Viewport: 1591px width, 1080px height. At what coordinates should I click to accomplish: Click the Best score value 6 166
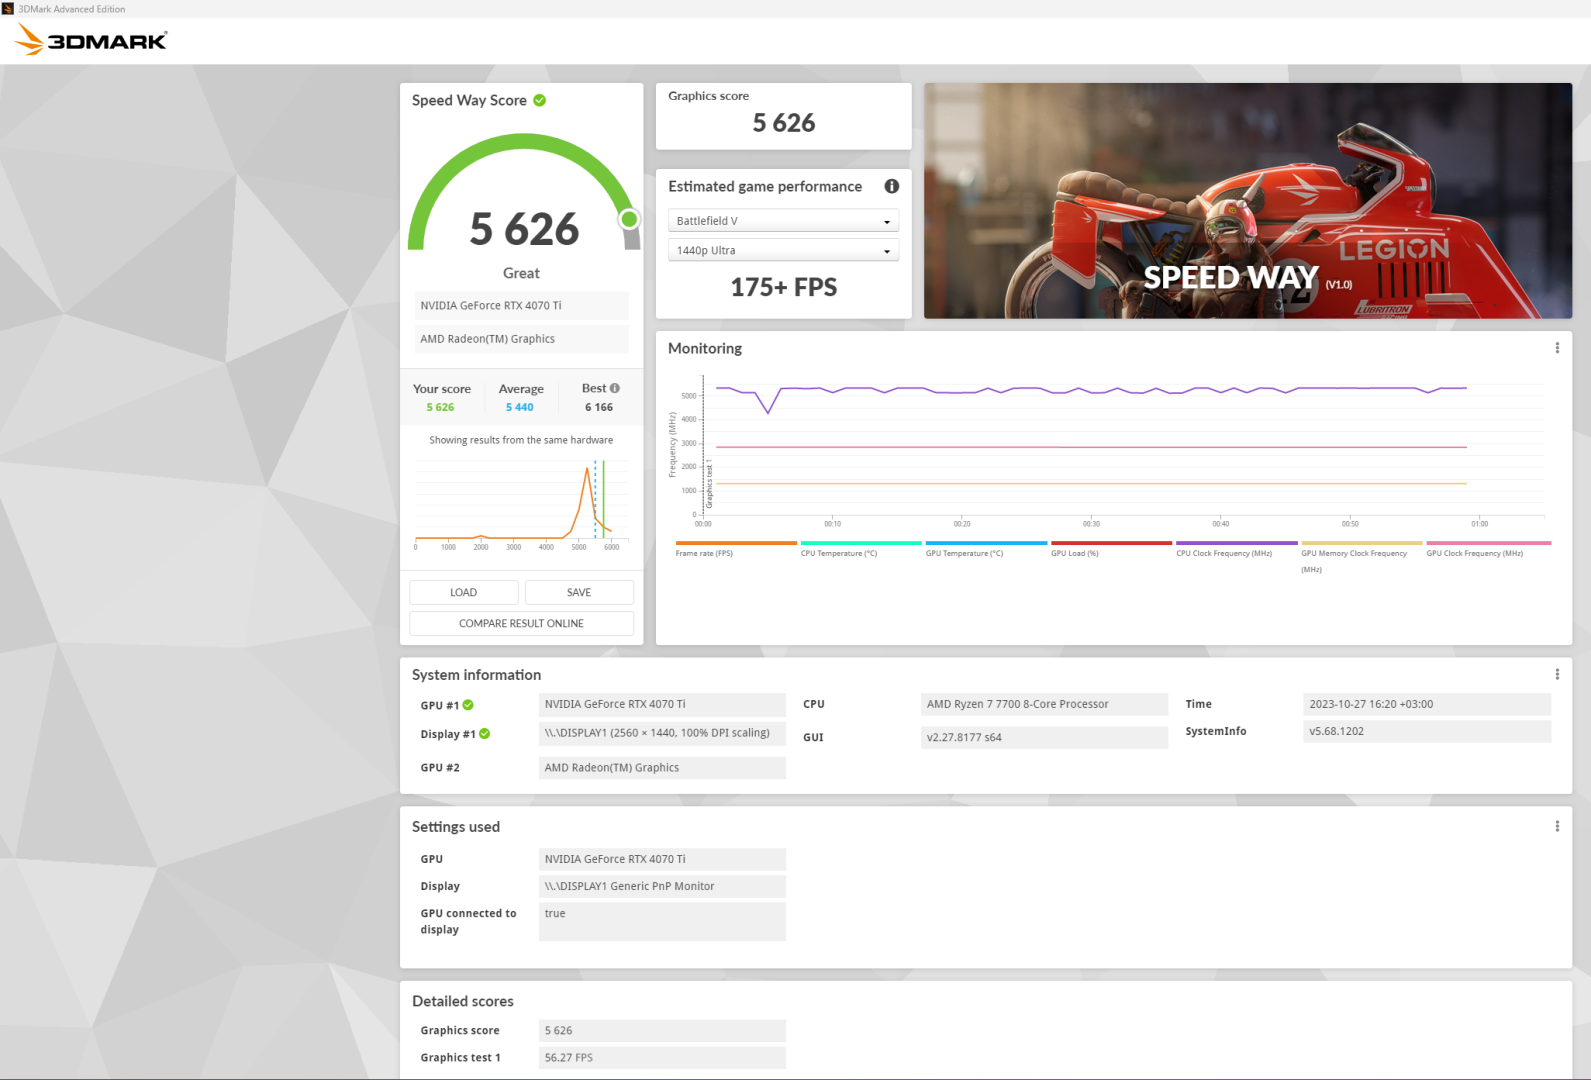click(x=599, y=407)
